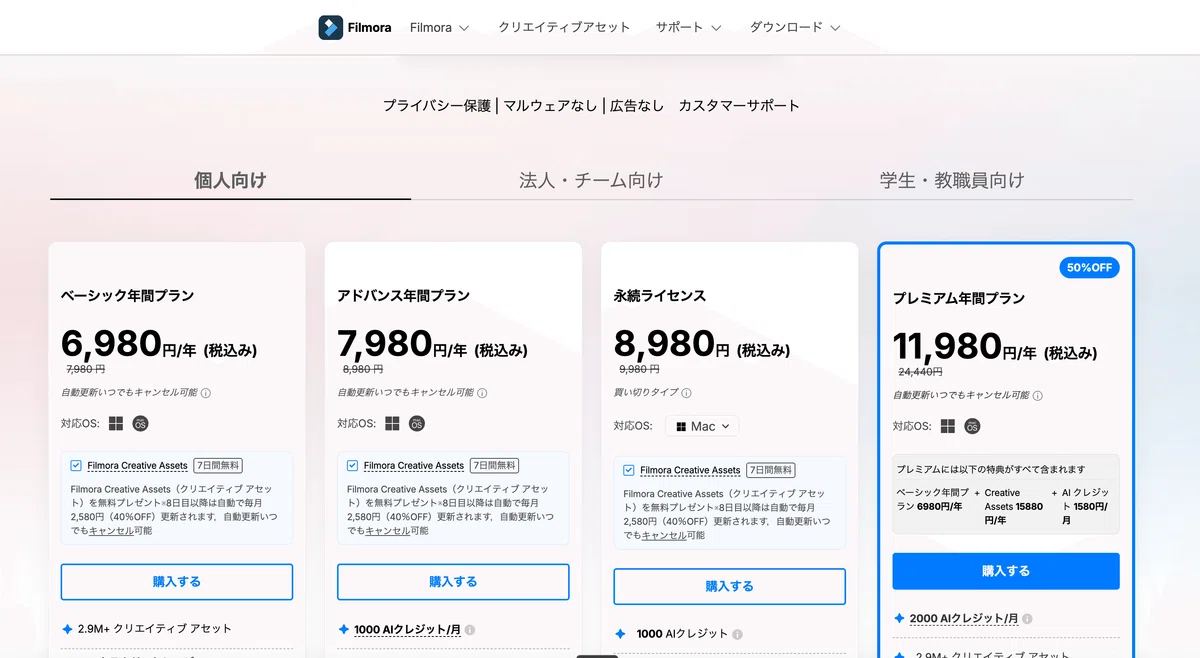Click 購入する for 永続ライセンス

coord(729,586)
